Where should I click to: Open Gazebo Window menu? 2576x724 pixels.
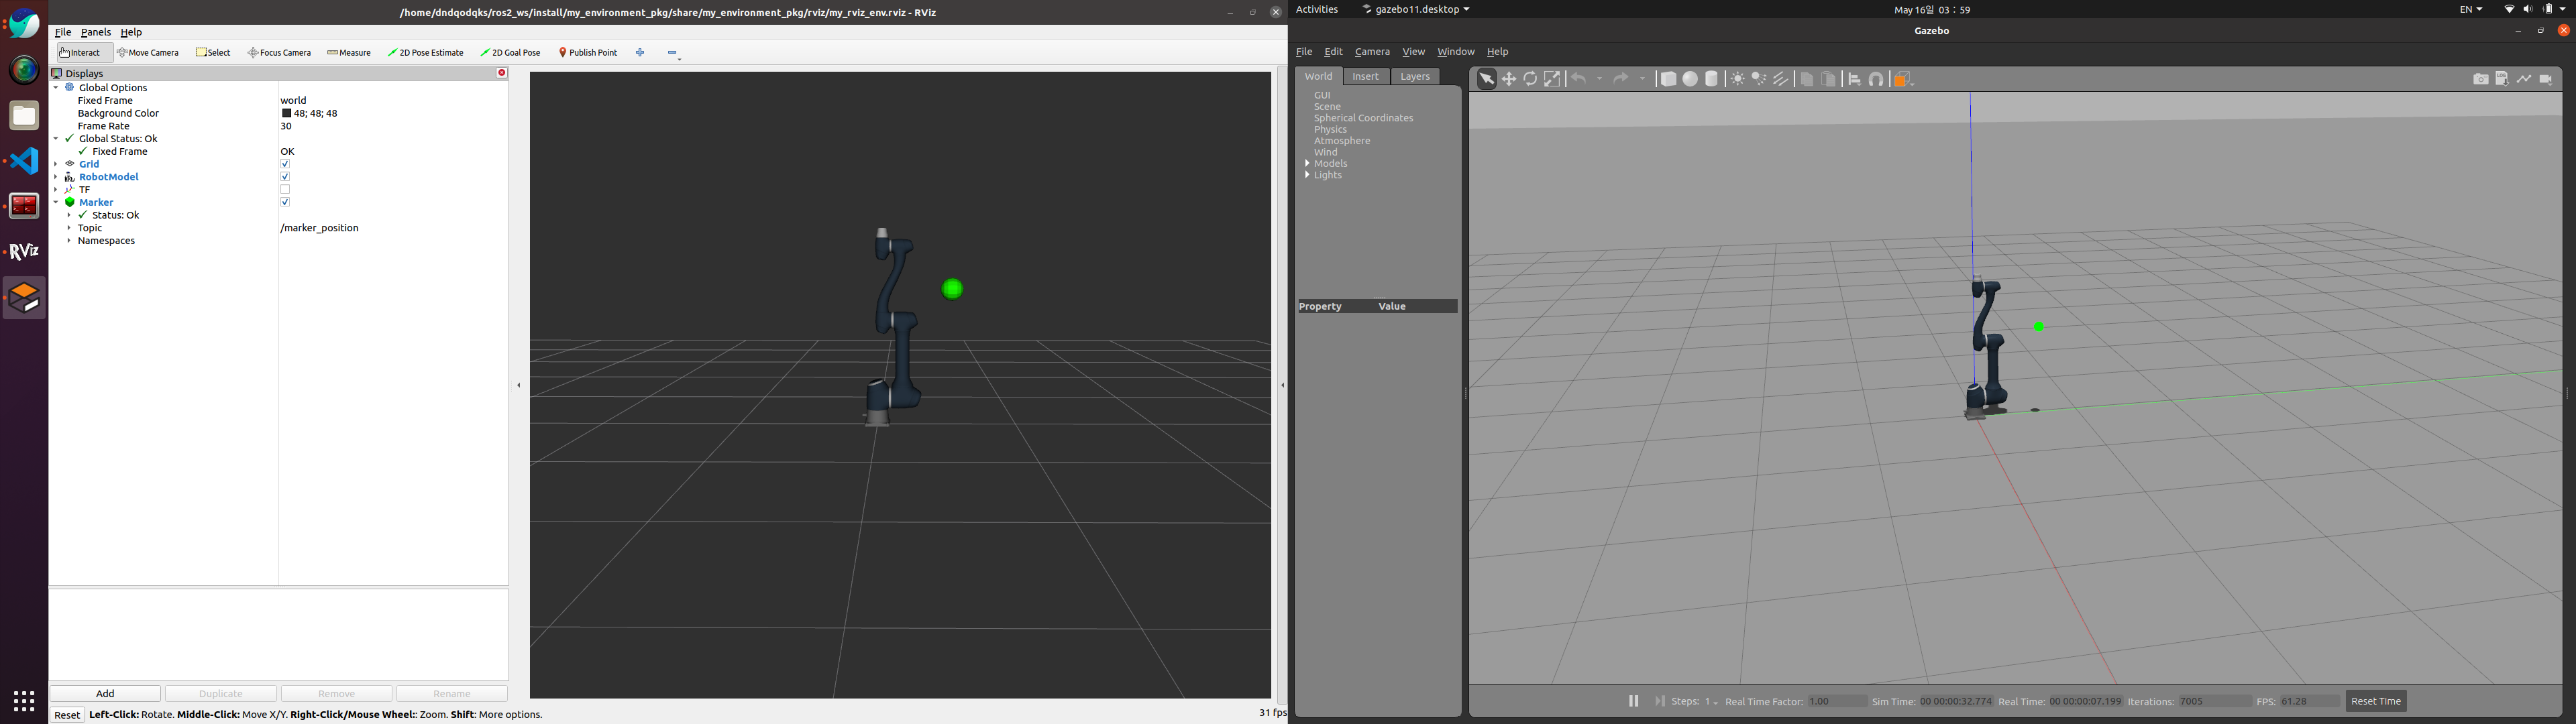(x=1455, y=52)
